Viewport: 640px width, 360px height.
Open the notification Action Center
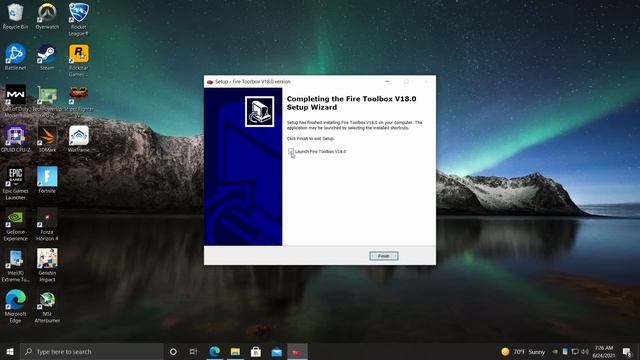(x=627, y=351)
